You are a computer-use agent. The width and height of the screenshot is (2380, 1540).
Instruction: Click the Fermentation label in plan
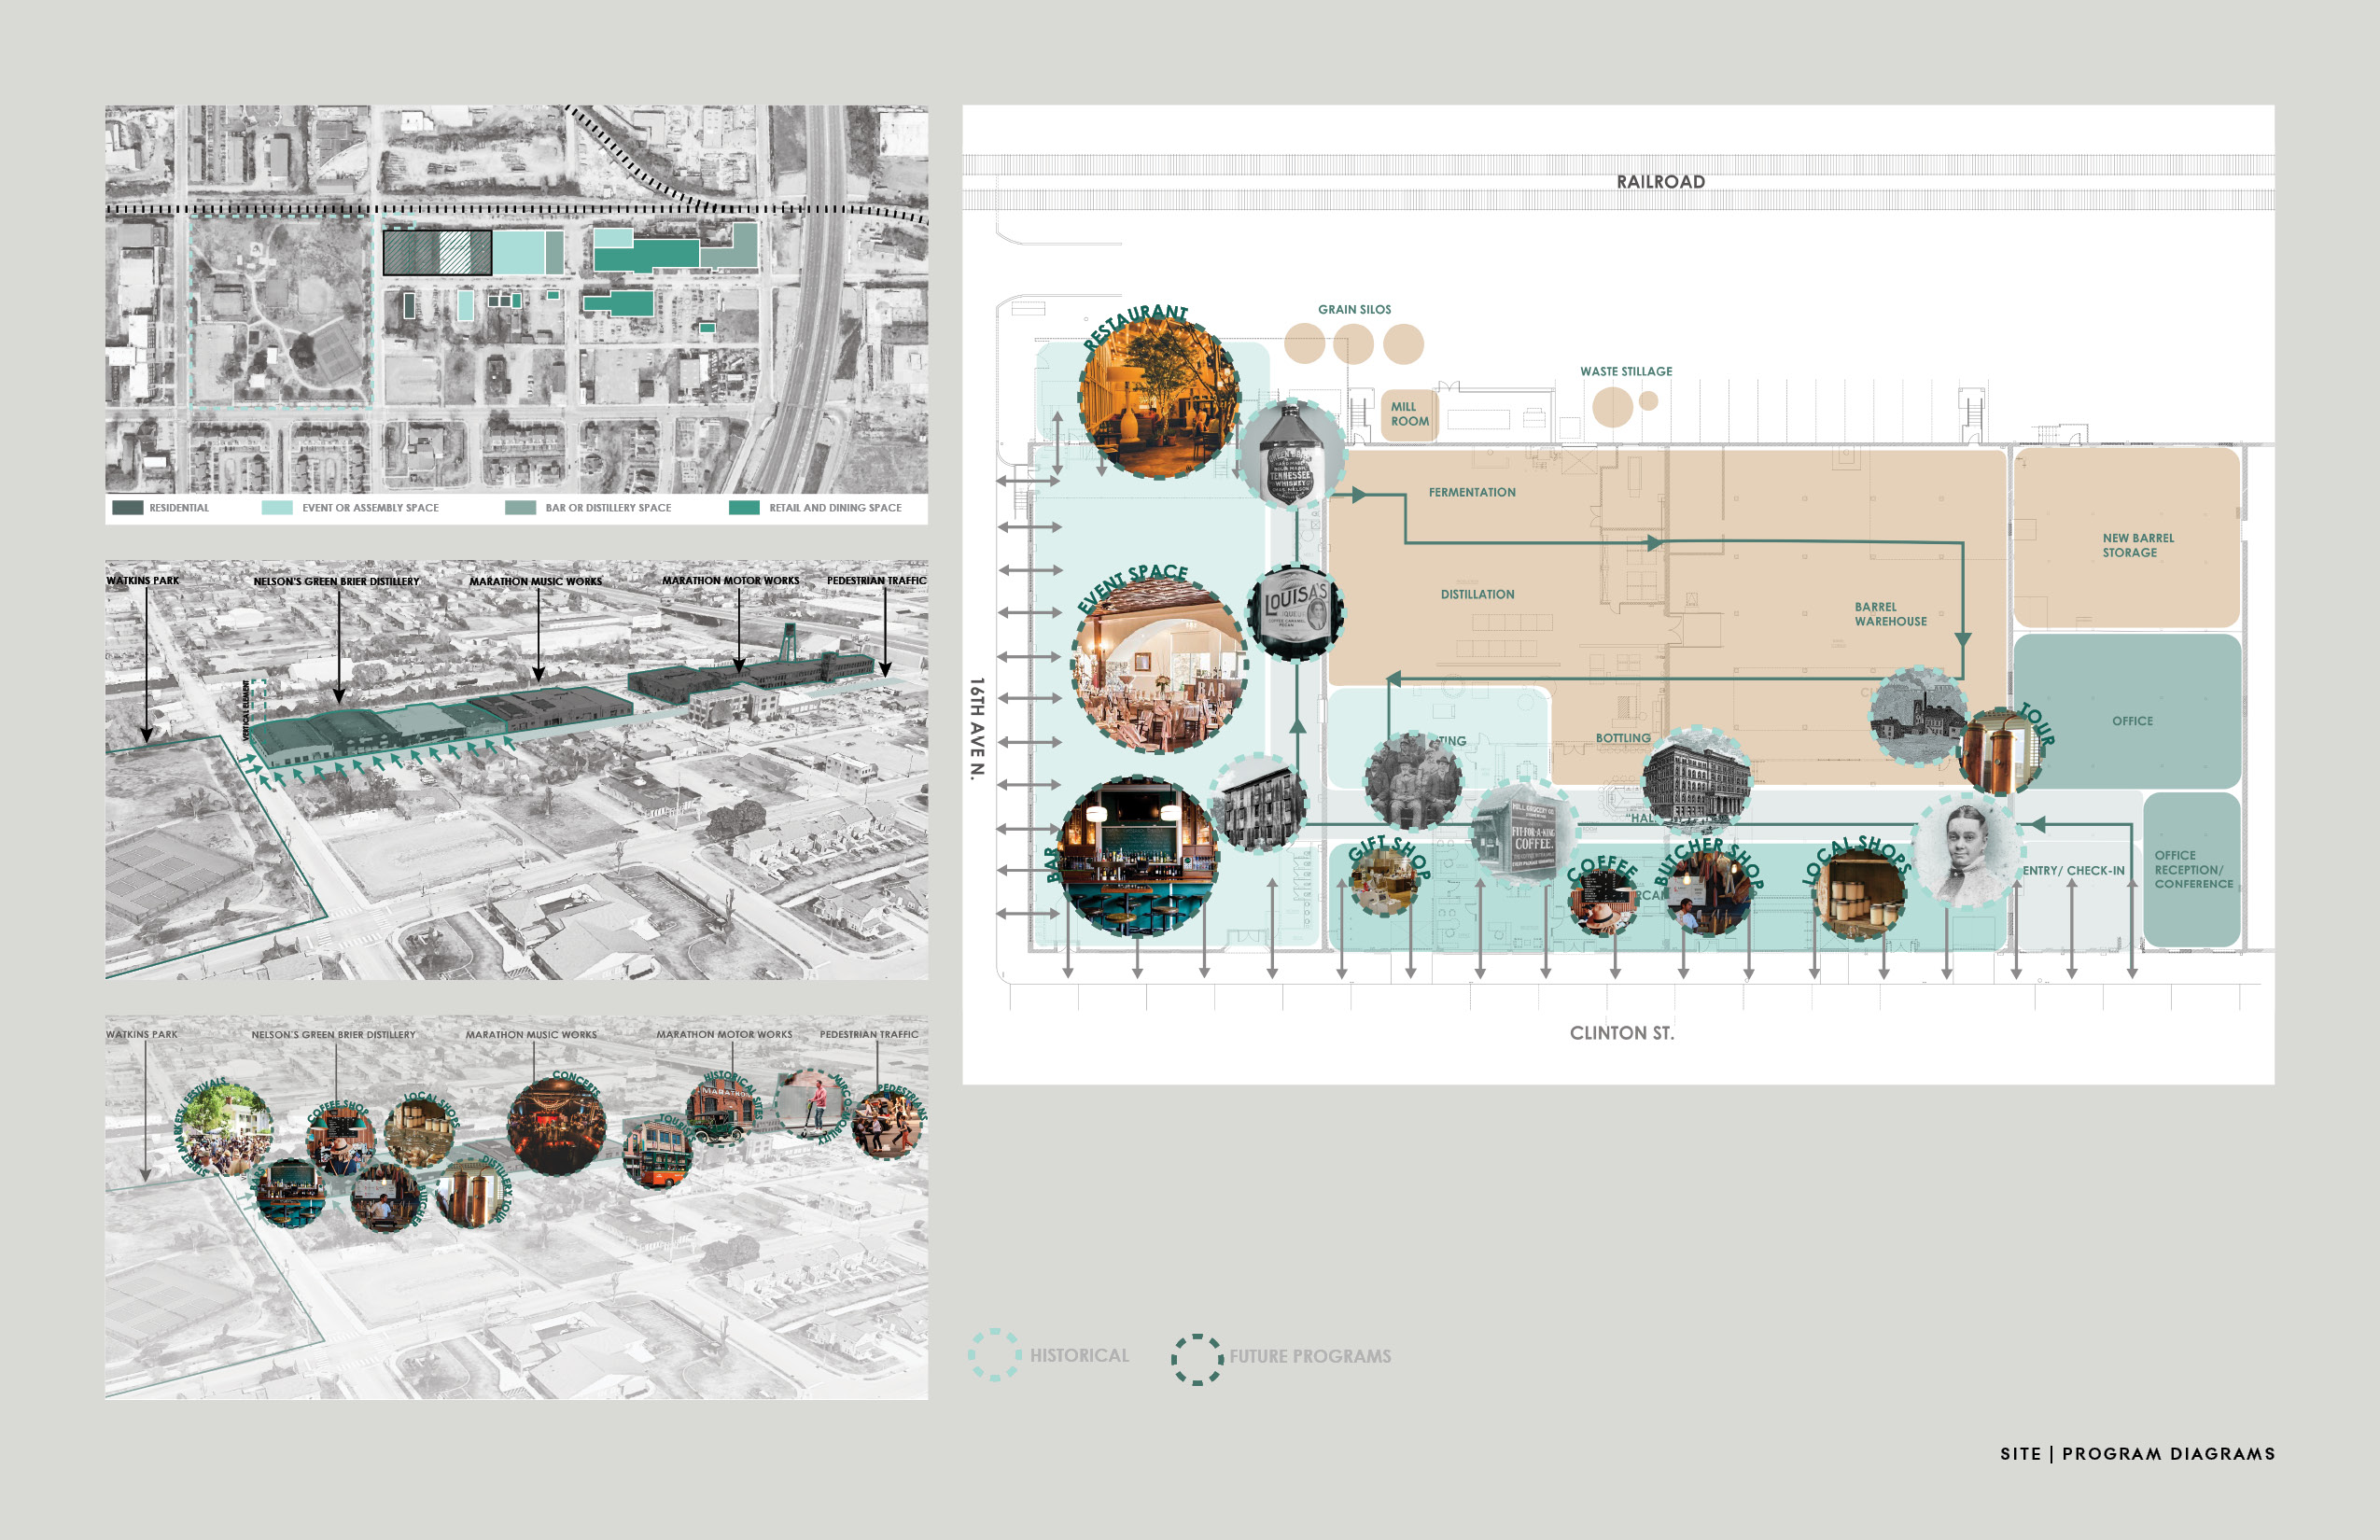1471,493
